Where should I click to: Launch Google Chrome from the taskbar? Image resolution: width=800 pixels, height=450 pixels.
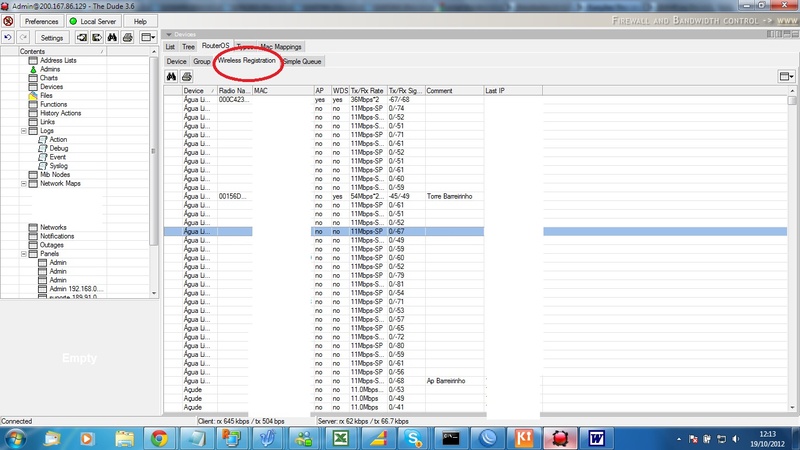[159, 438]
